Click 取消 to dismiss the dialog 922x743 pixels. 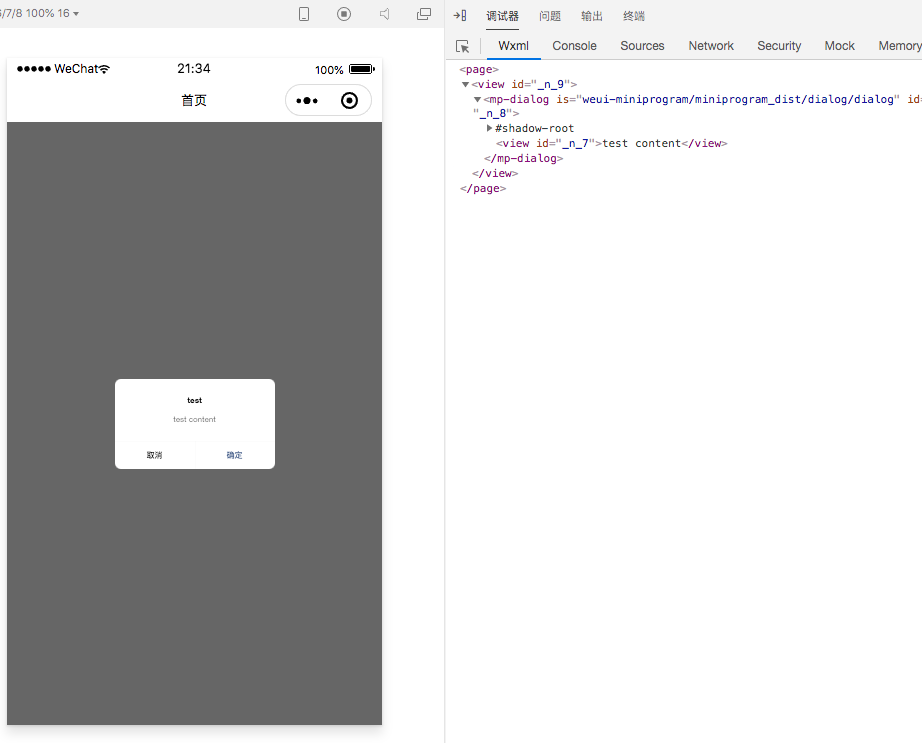point(155,455)
